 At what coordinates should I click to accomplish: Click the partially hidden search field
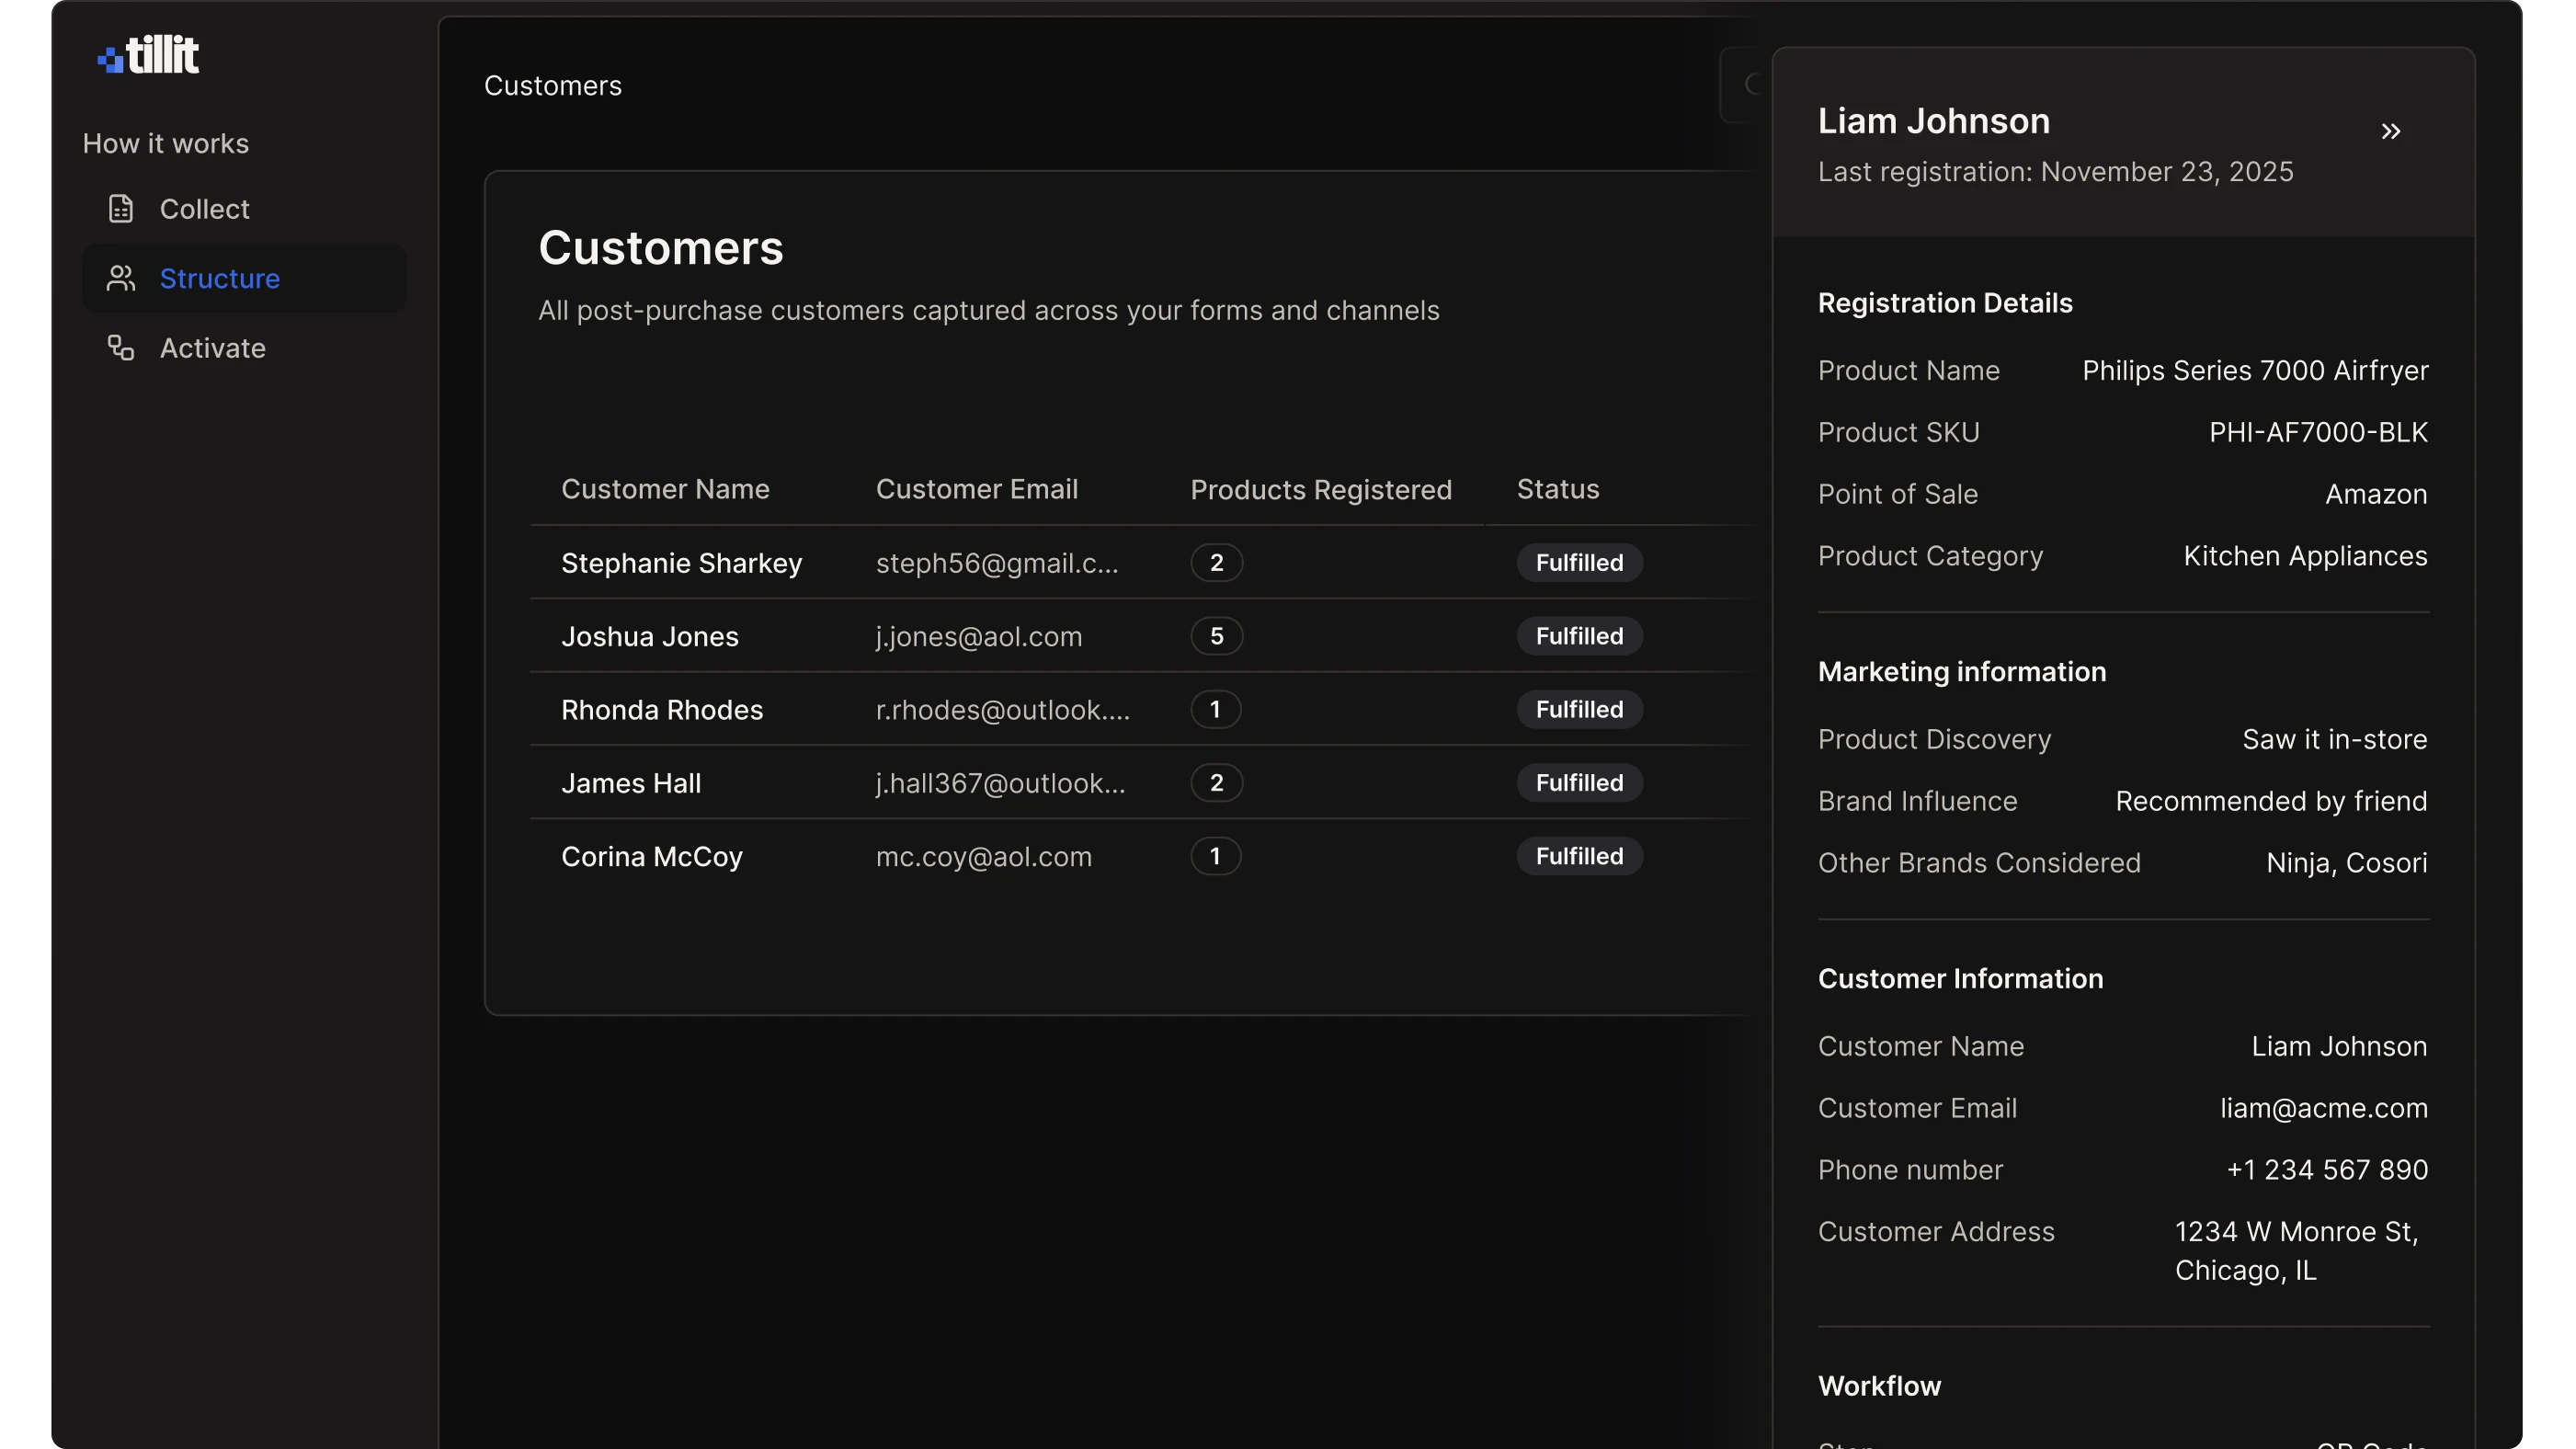1744,85
